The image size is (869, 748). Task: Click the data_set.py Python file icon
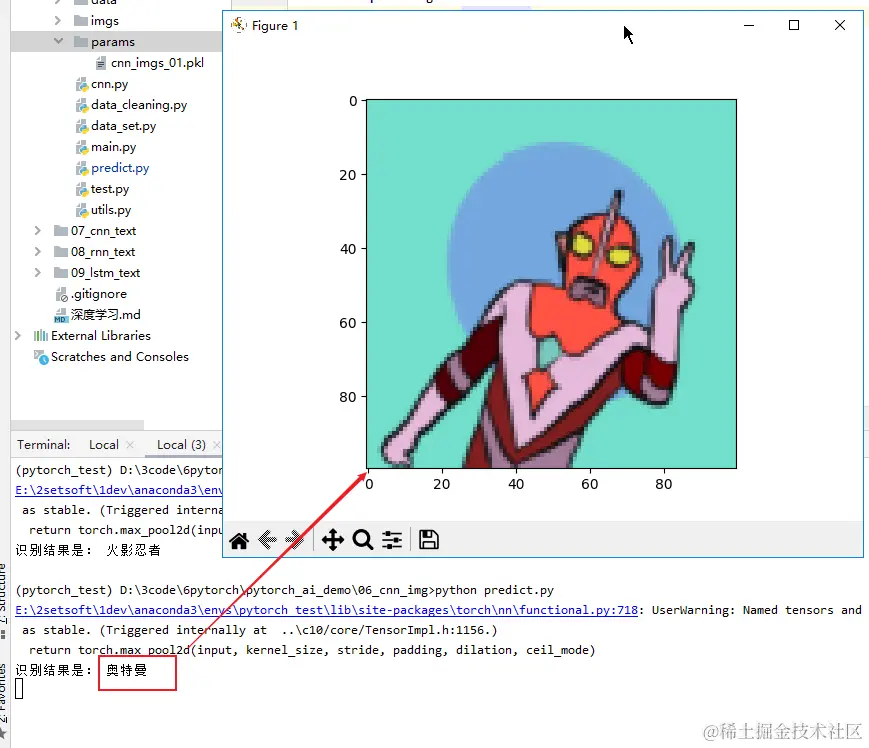click(82, 126)
